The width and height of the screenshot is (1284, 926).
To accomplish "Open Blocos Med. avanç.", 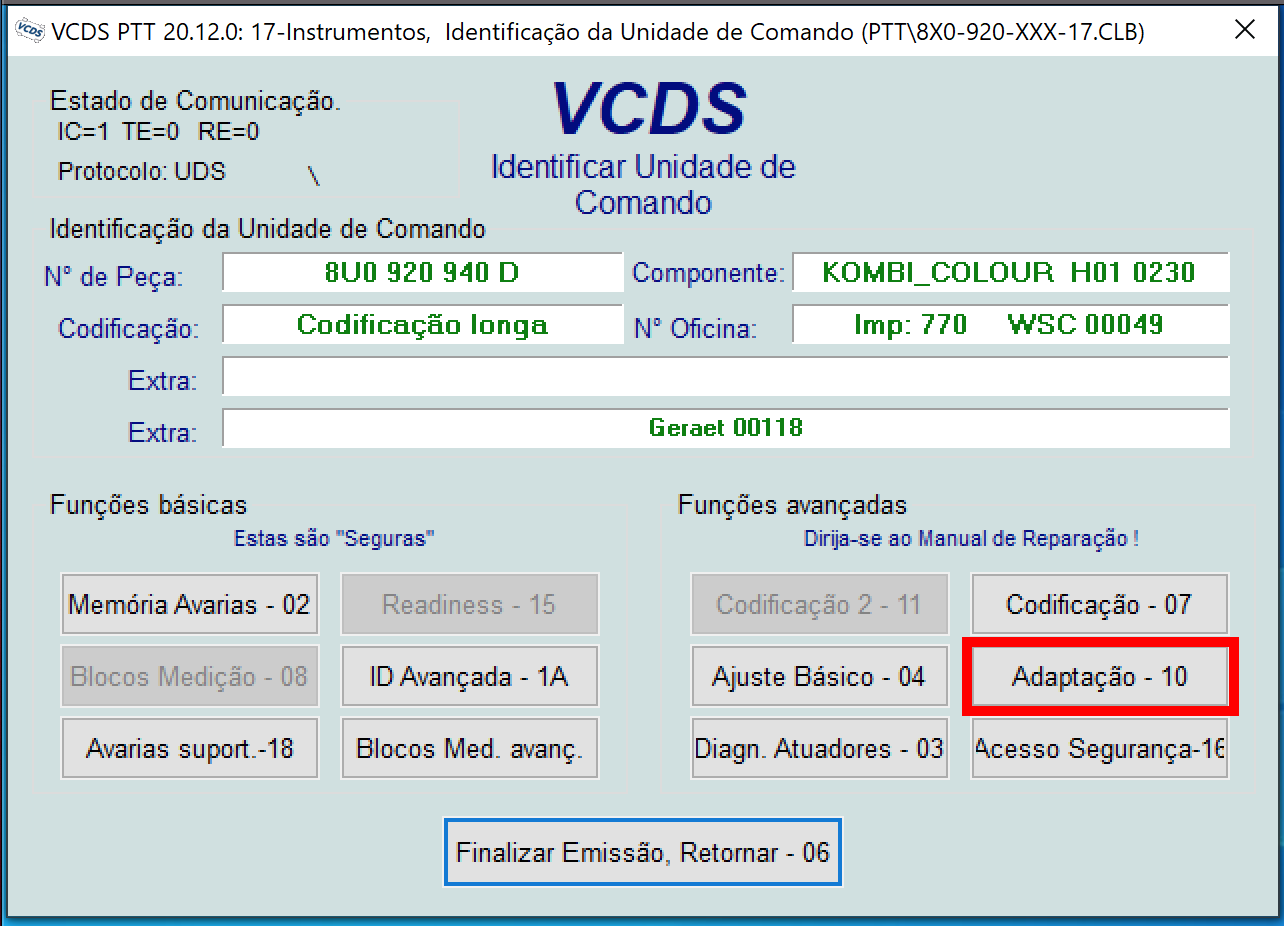I will point(469,748).
